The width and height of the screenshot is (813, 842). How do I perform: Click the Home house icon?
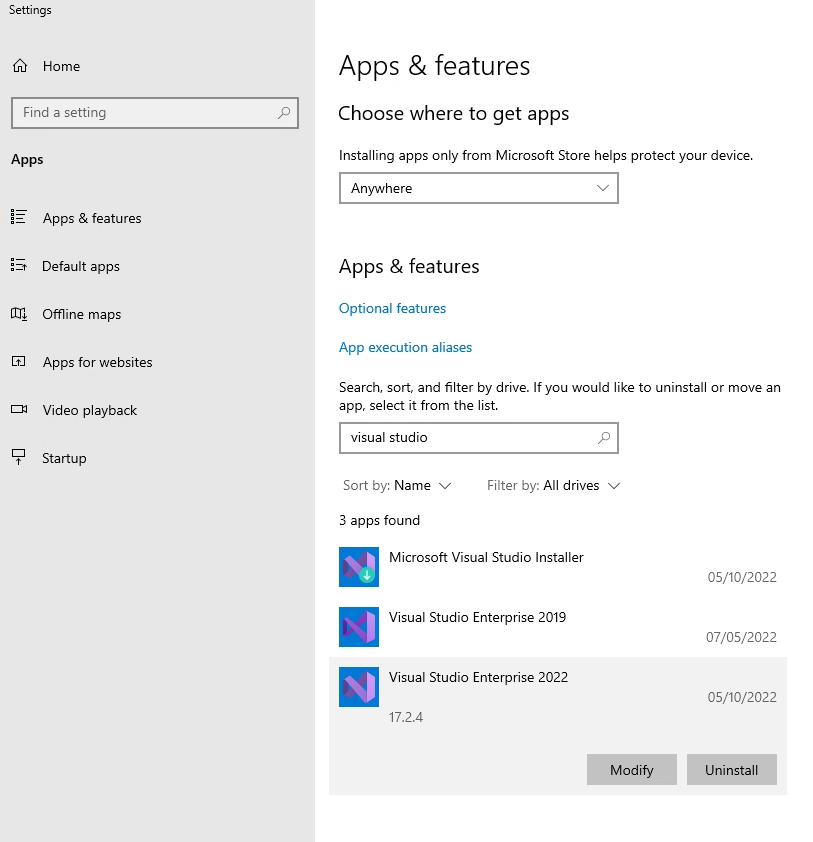coord(20,66)
